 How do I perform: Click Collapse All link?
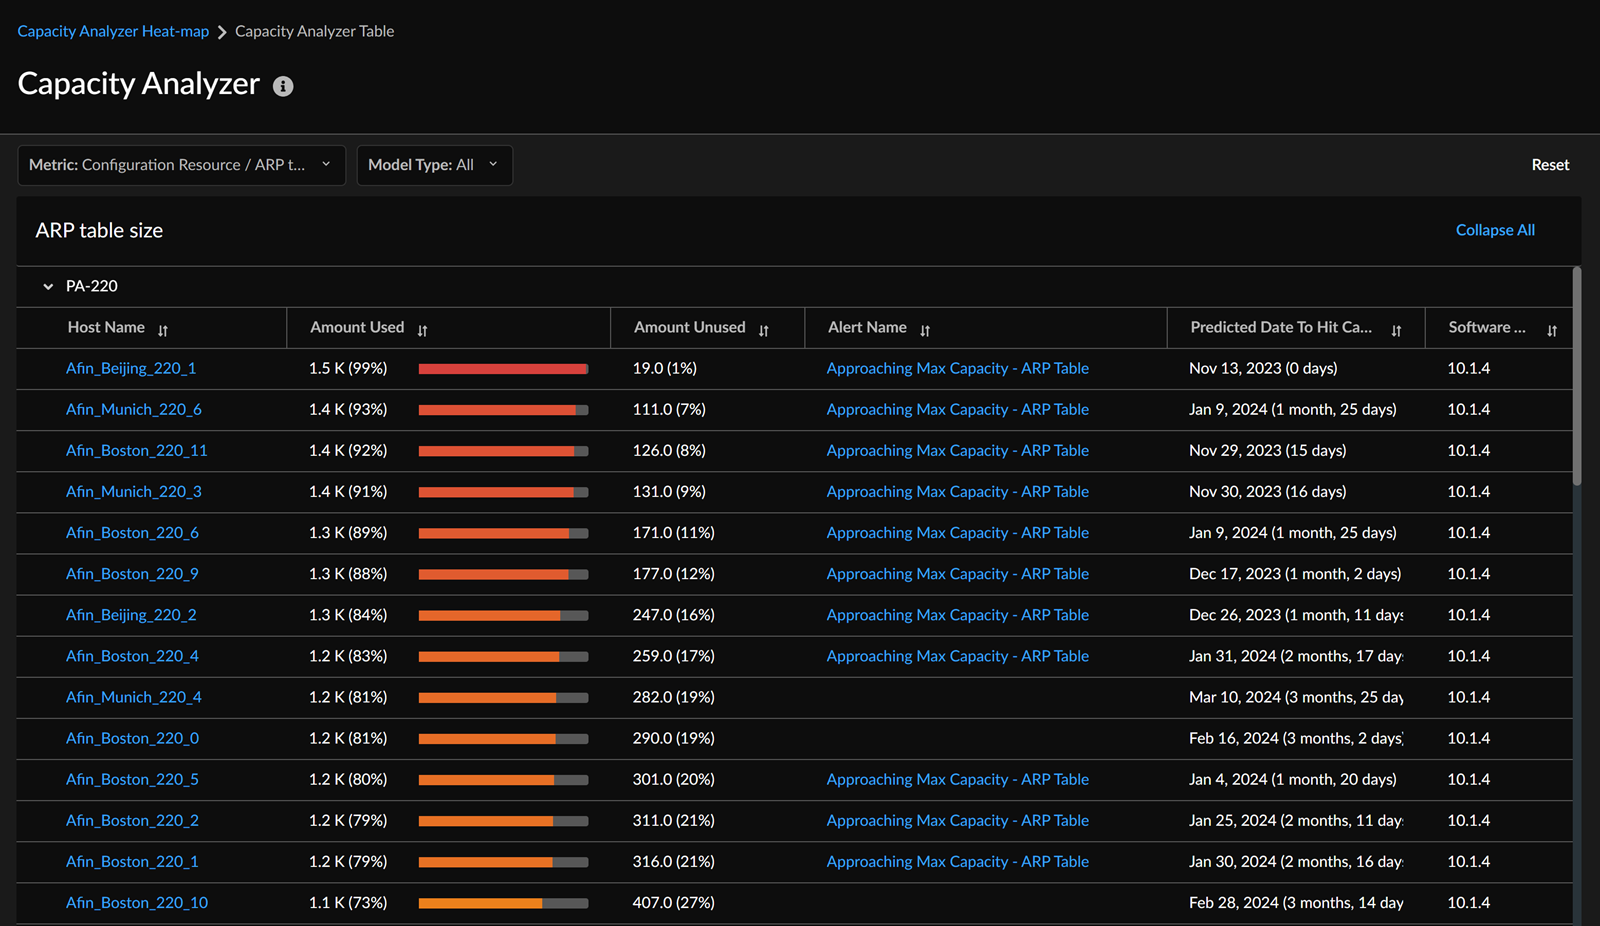point(1494,230)
